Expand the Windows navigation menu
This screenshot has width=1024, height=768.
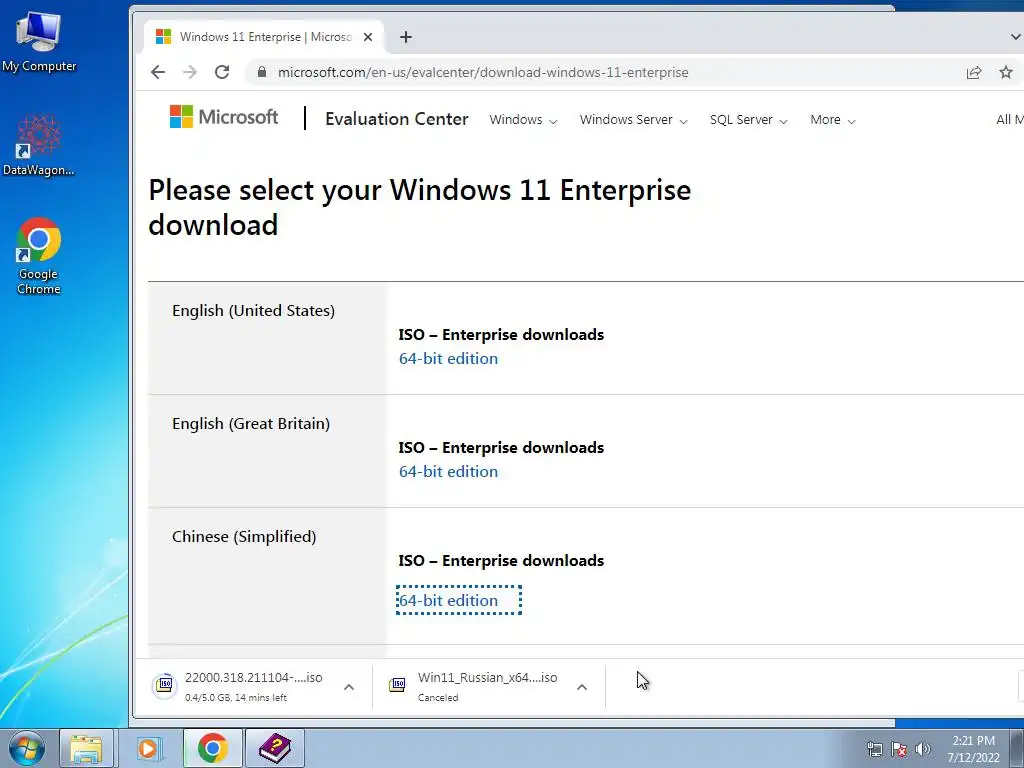pyautogui.click(x=523, y=120)
